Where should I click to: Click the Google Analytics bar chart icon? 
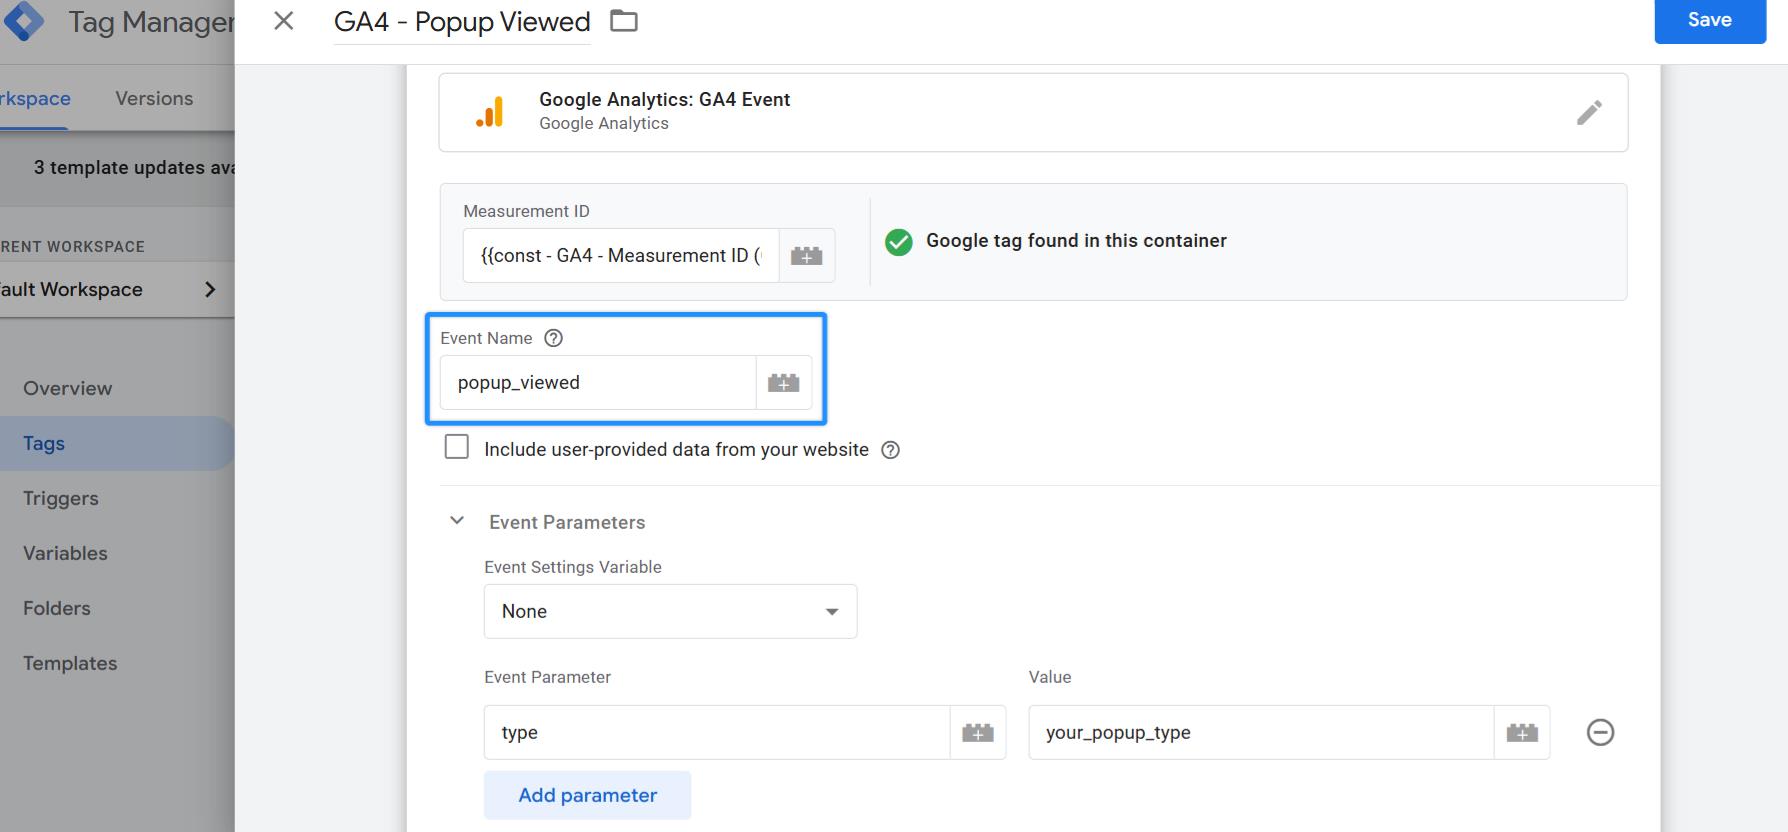tap(490, 112)
